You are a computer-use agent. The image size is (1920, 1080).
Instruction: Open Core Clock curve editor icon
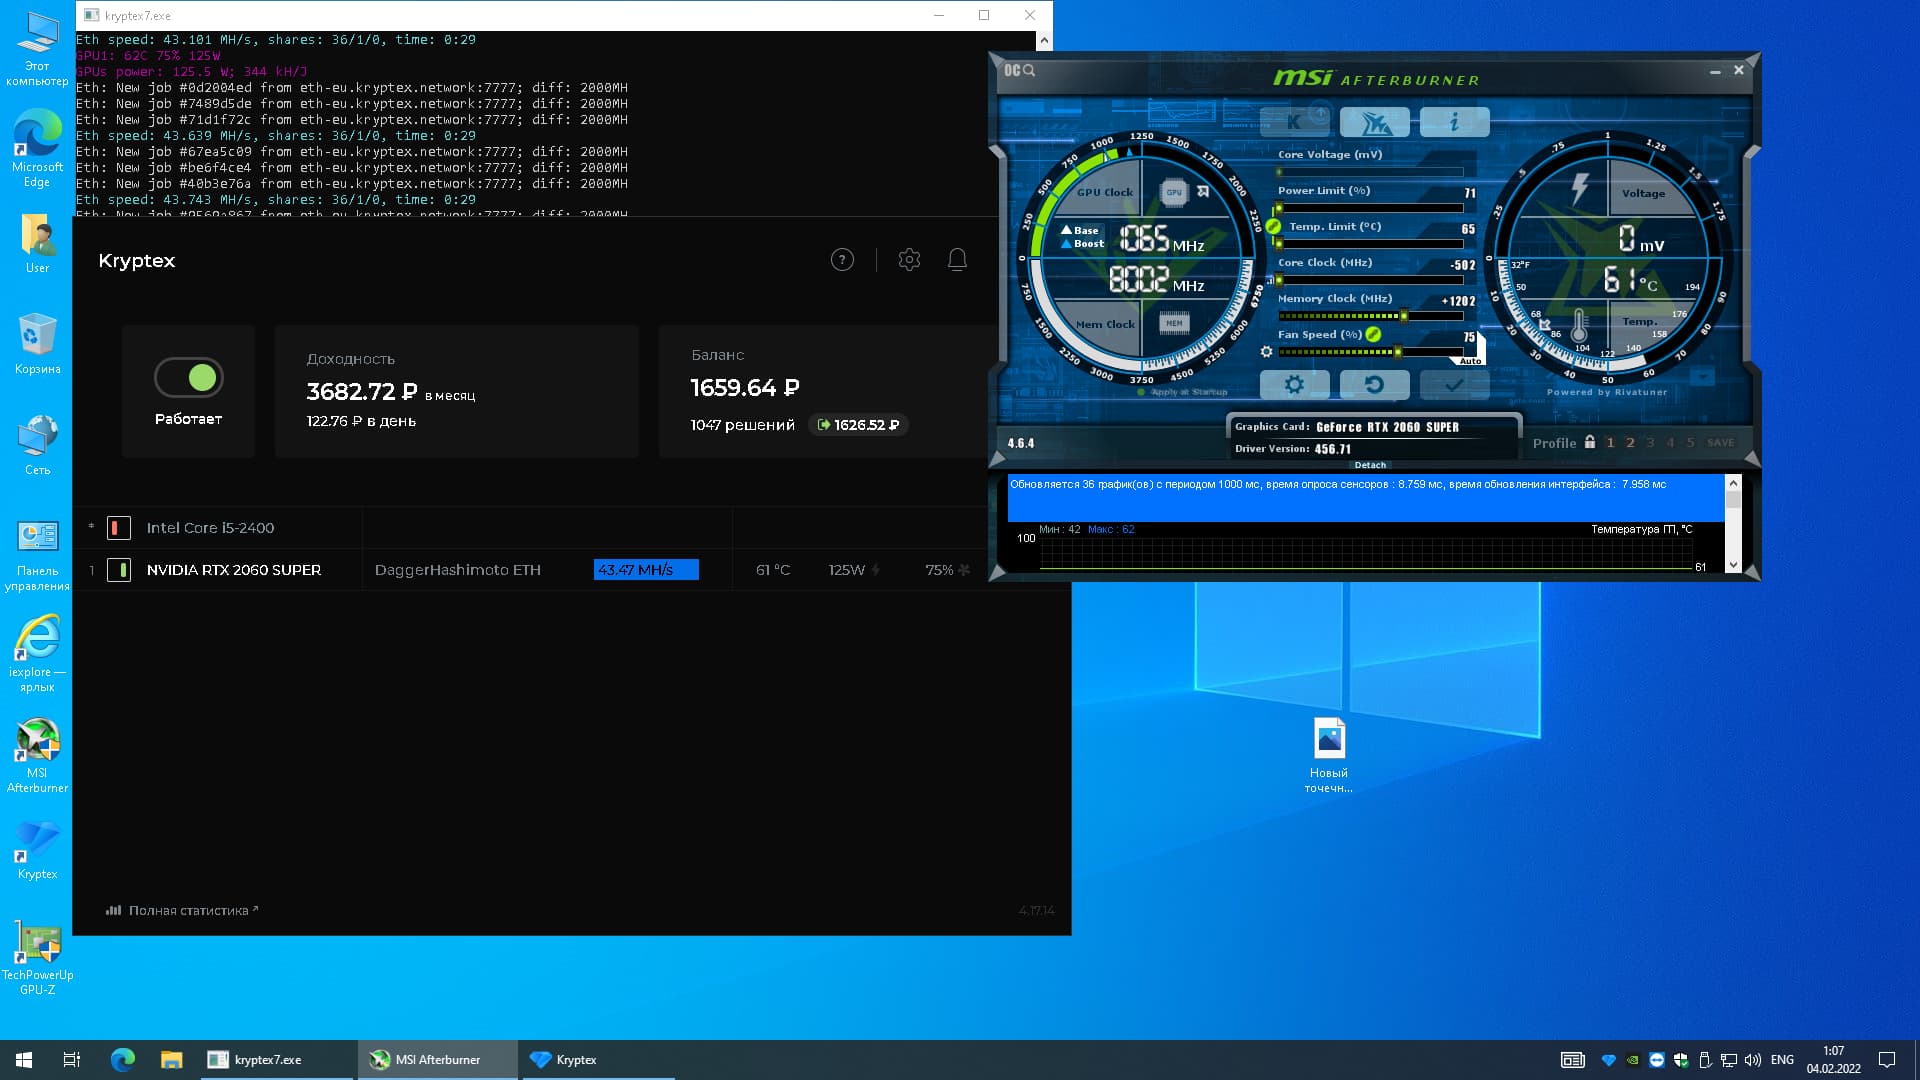pyautogui.click(x=1271, y=281)
